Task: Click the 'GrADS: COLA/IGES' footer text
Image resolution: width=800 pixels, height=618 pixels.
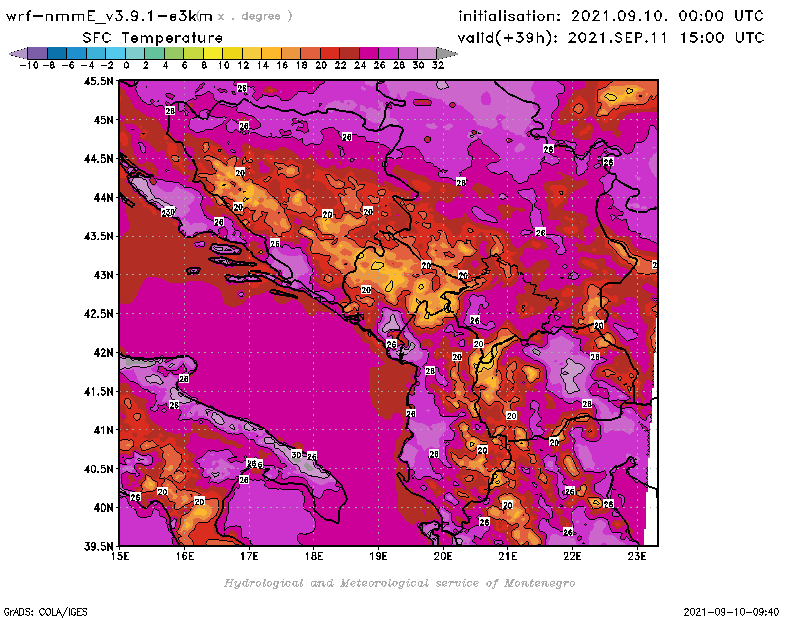Action: coord(45,612)
